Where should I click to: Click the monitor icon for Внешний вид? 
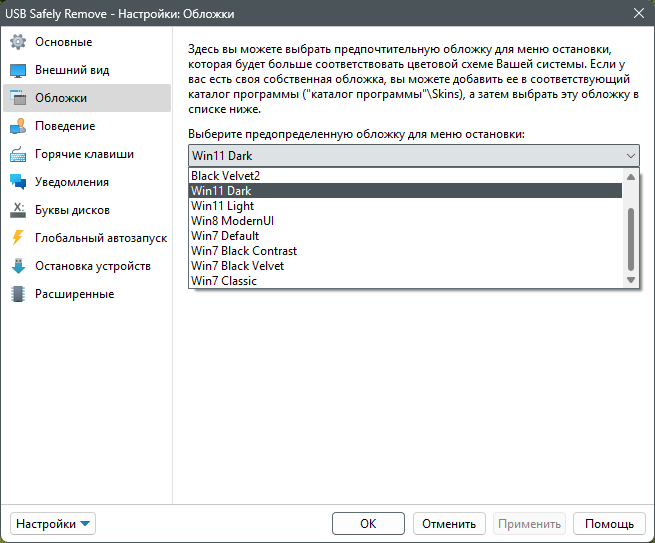click(18, 70)
